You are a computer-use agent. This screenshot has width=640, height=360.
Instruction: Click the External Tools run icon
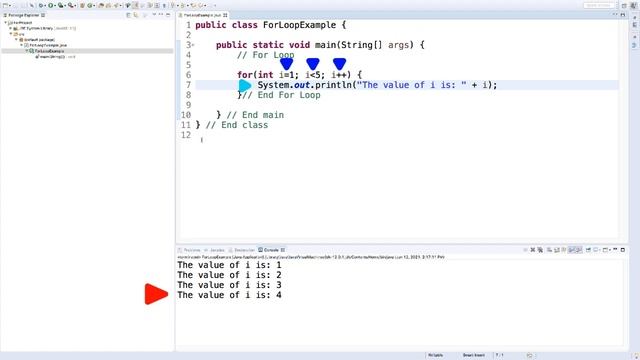coord(71,5)
